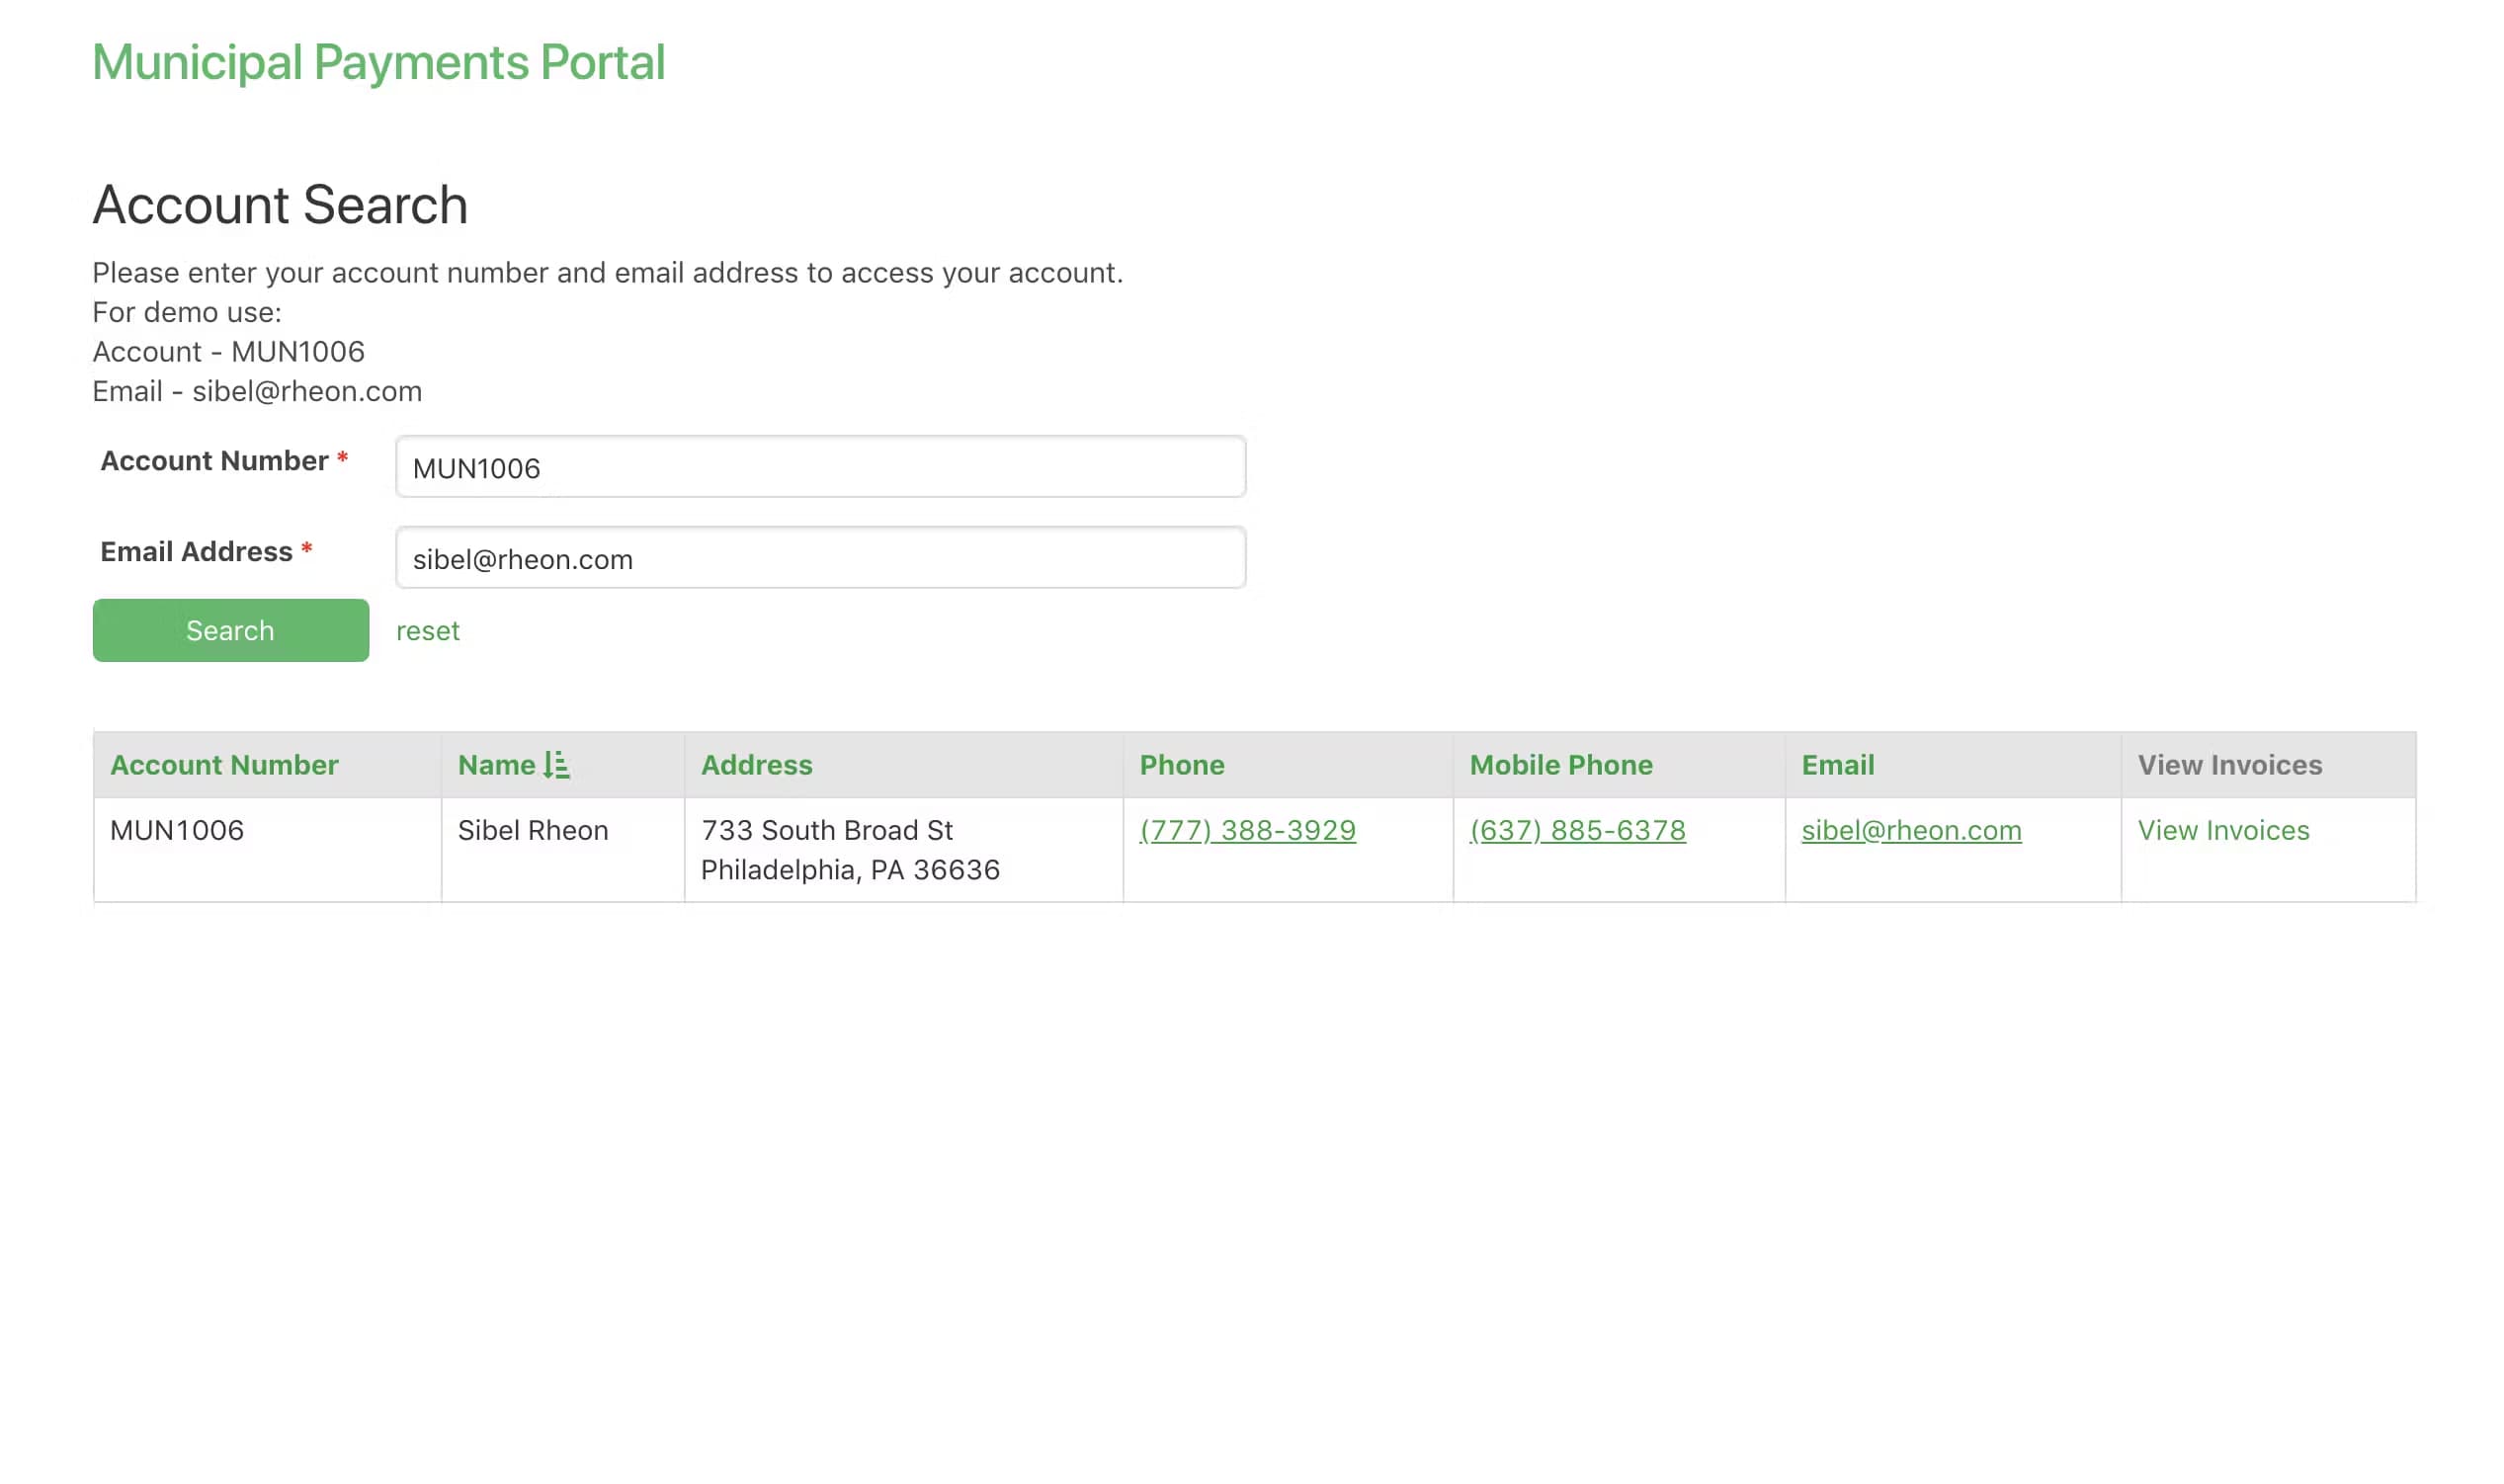Sort by the Phone column header
The width and height of the screenshot is (2504, 1484).
pos(1181,765)
